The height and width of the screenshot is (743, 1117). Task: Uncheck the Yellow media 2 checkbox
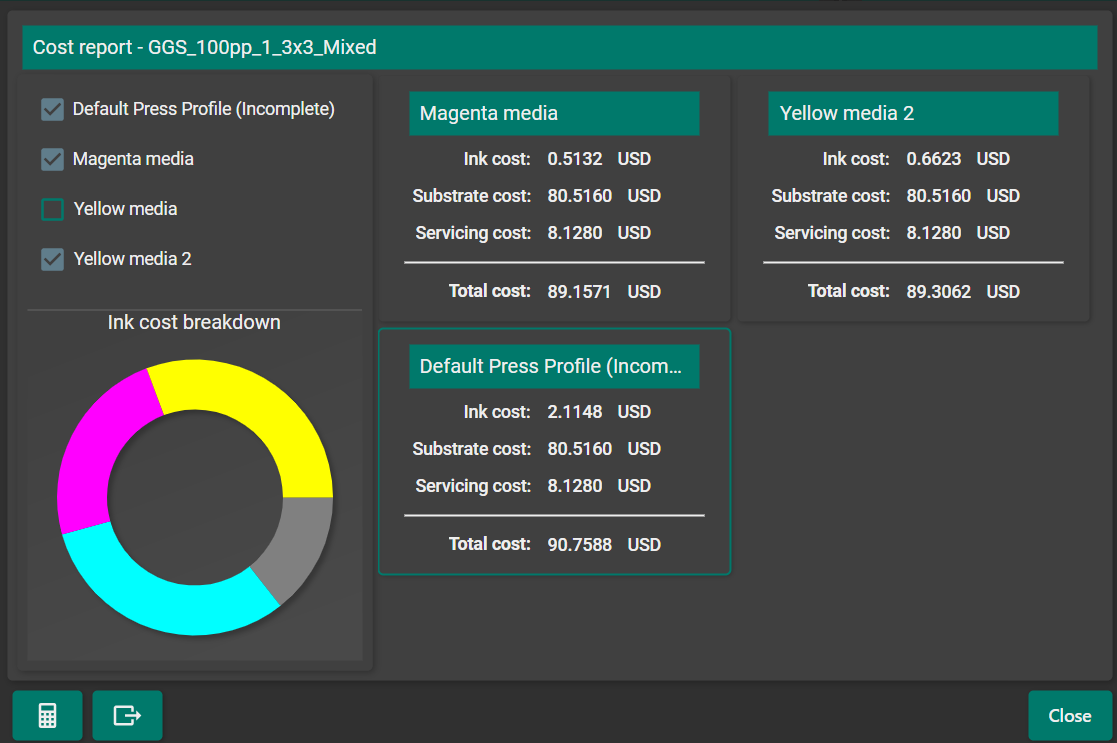click(x=52, y=259)
